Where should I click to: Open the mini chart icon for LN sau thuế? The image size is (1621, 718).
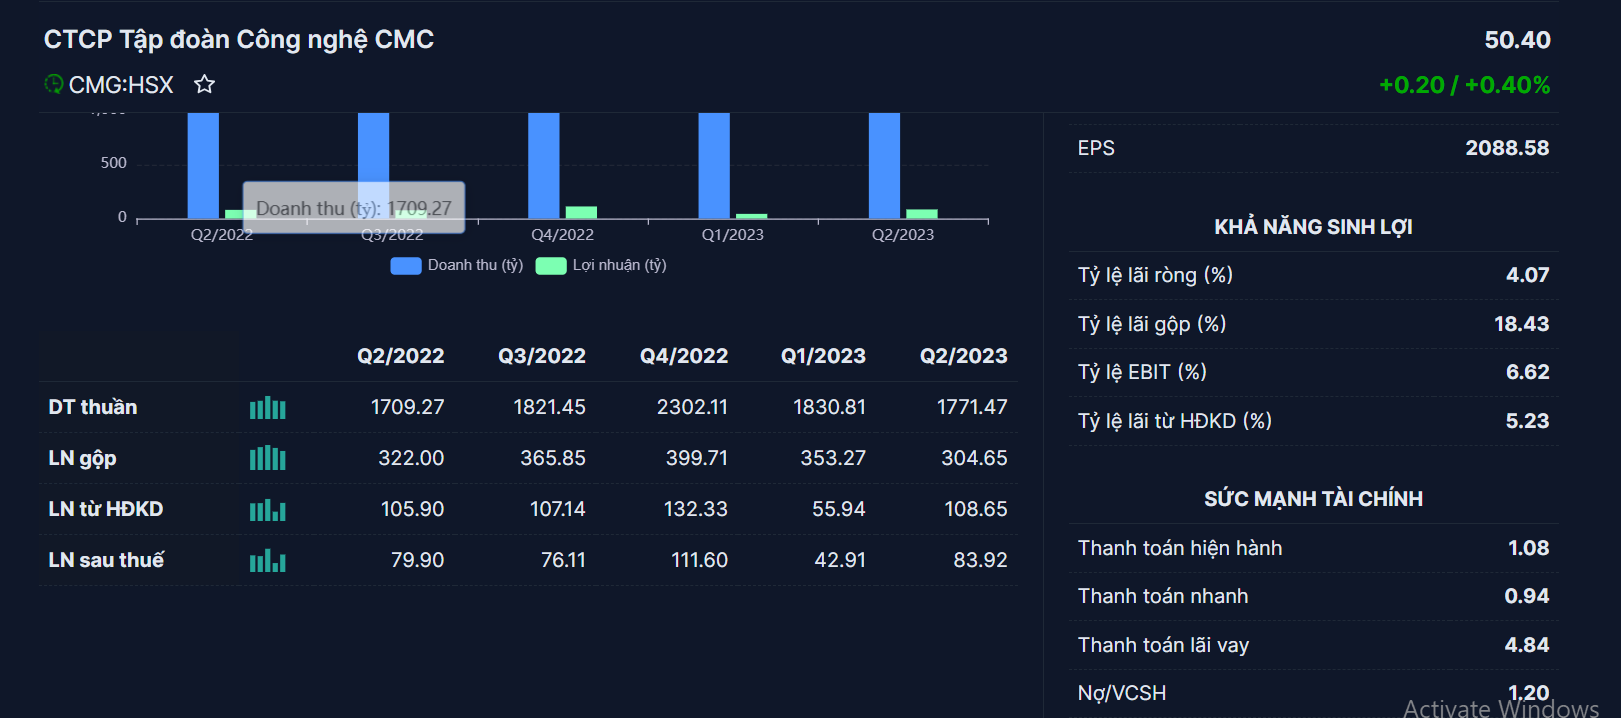(267, 561)
